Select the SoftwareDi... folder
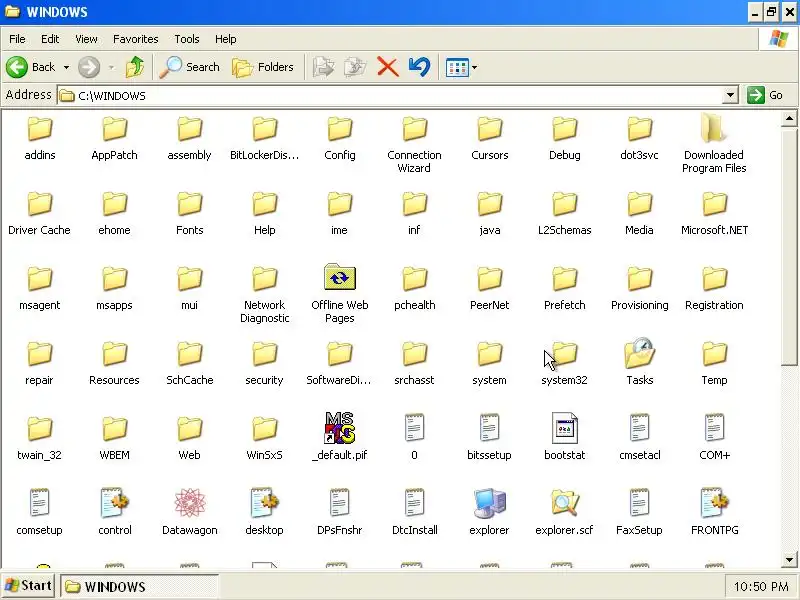The image size is (800, 600). (340, 363)
